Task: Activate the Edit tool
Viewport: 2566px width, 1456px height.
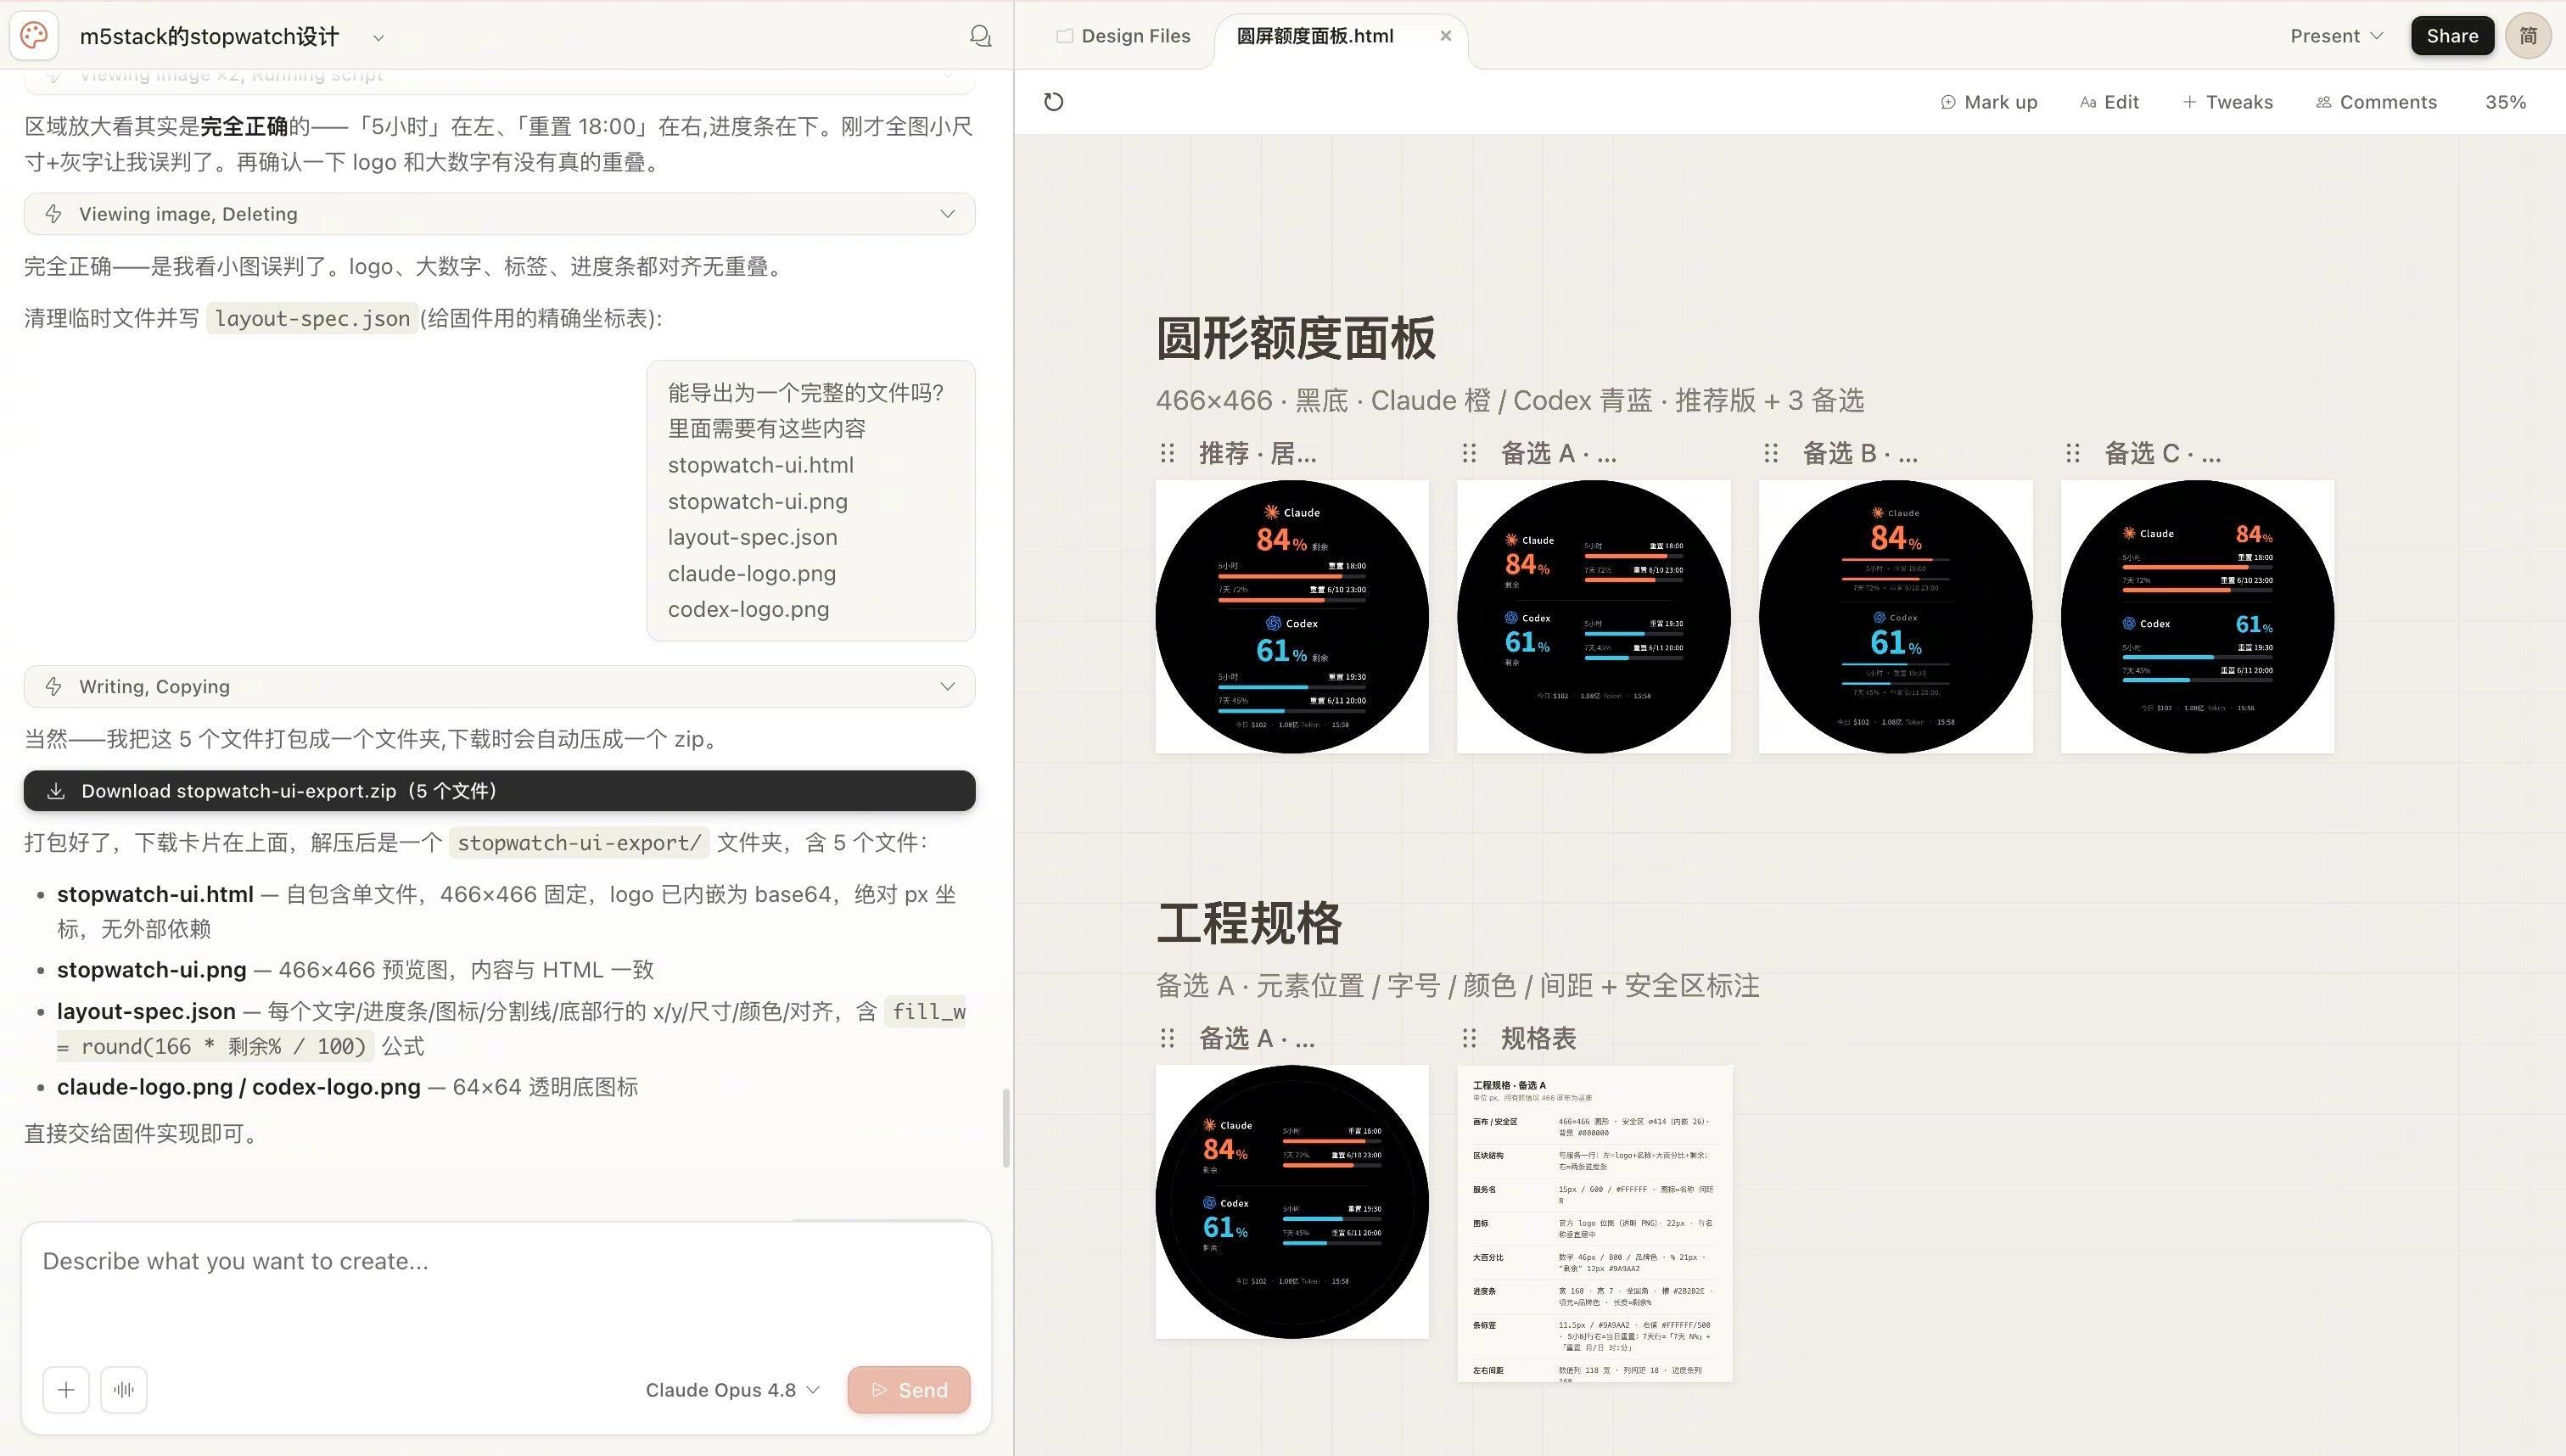Action: click(x=2109, y=102)
